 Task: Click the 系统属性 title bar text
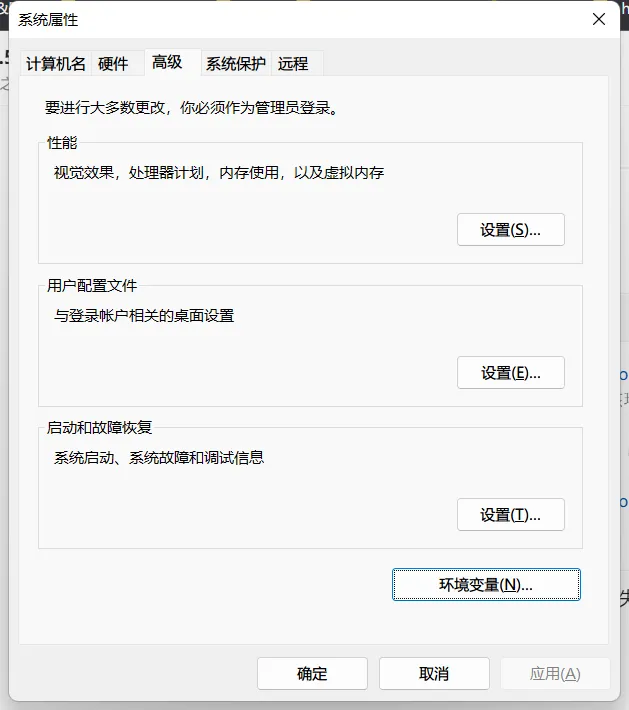(48, 20)
